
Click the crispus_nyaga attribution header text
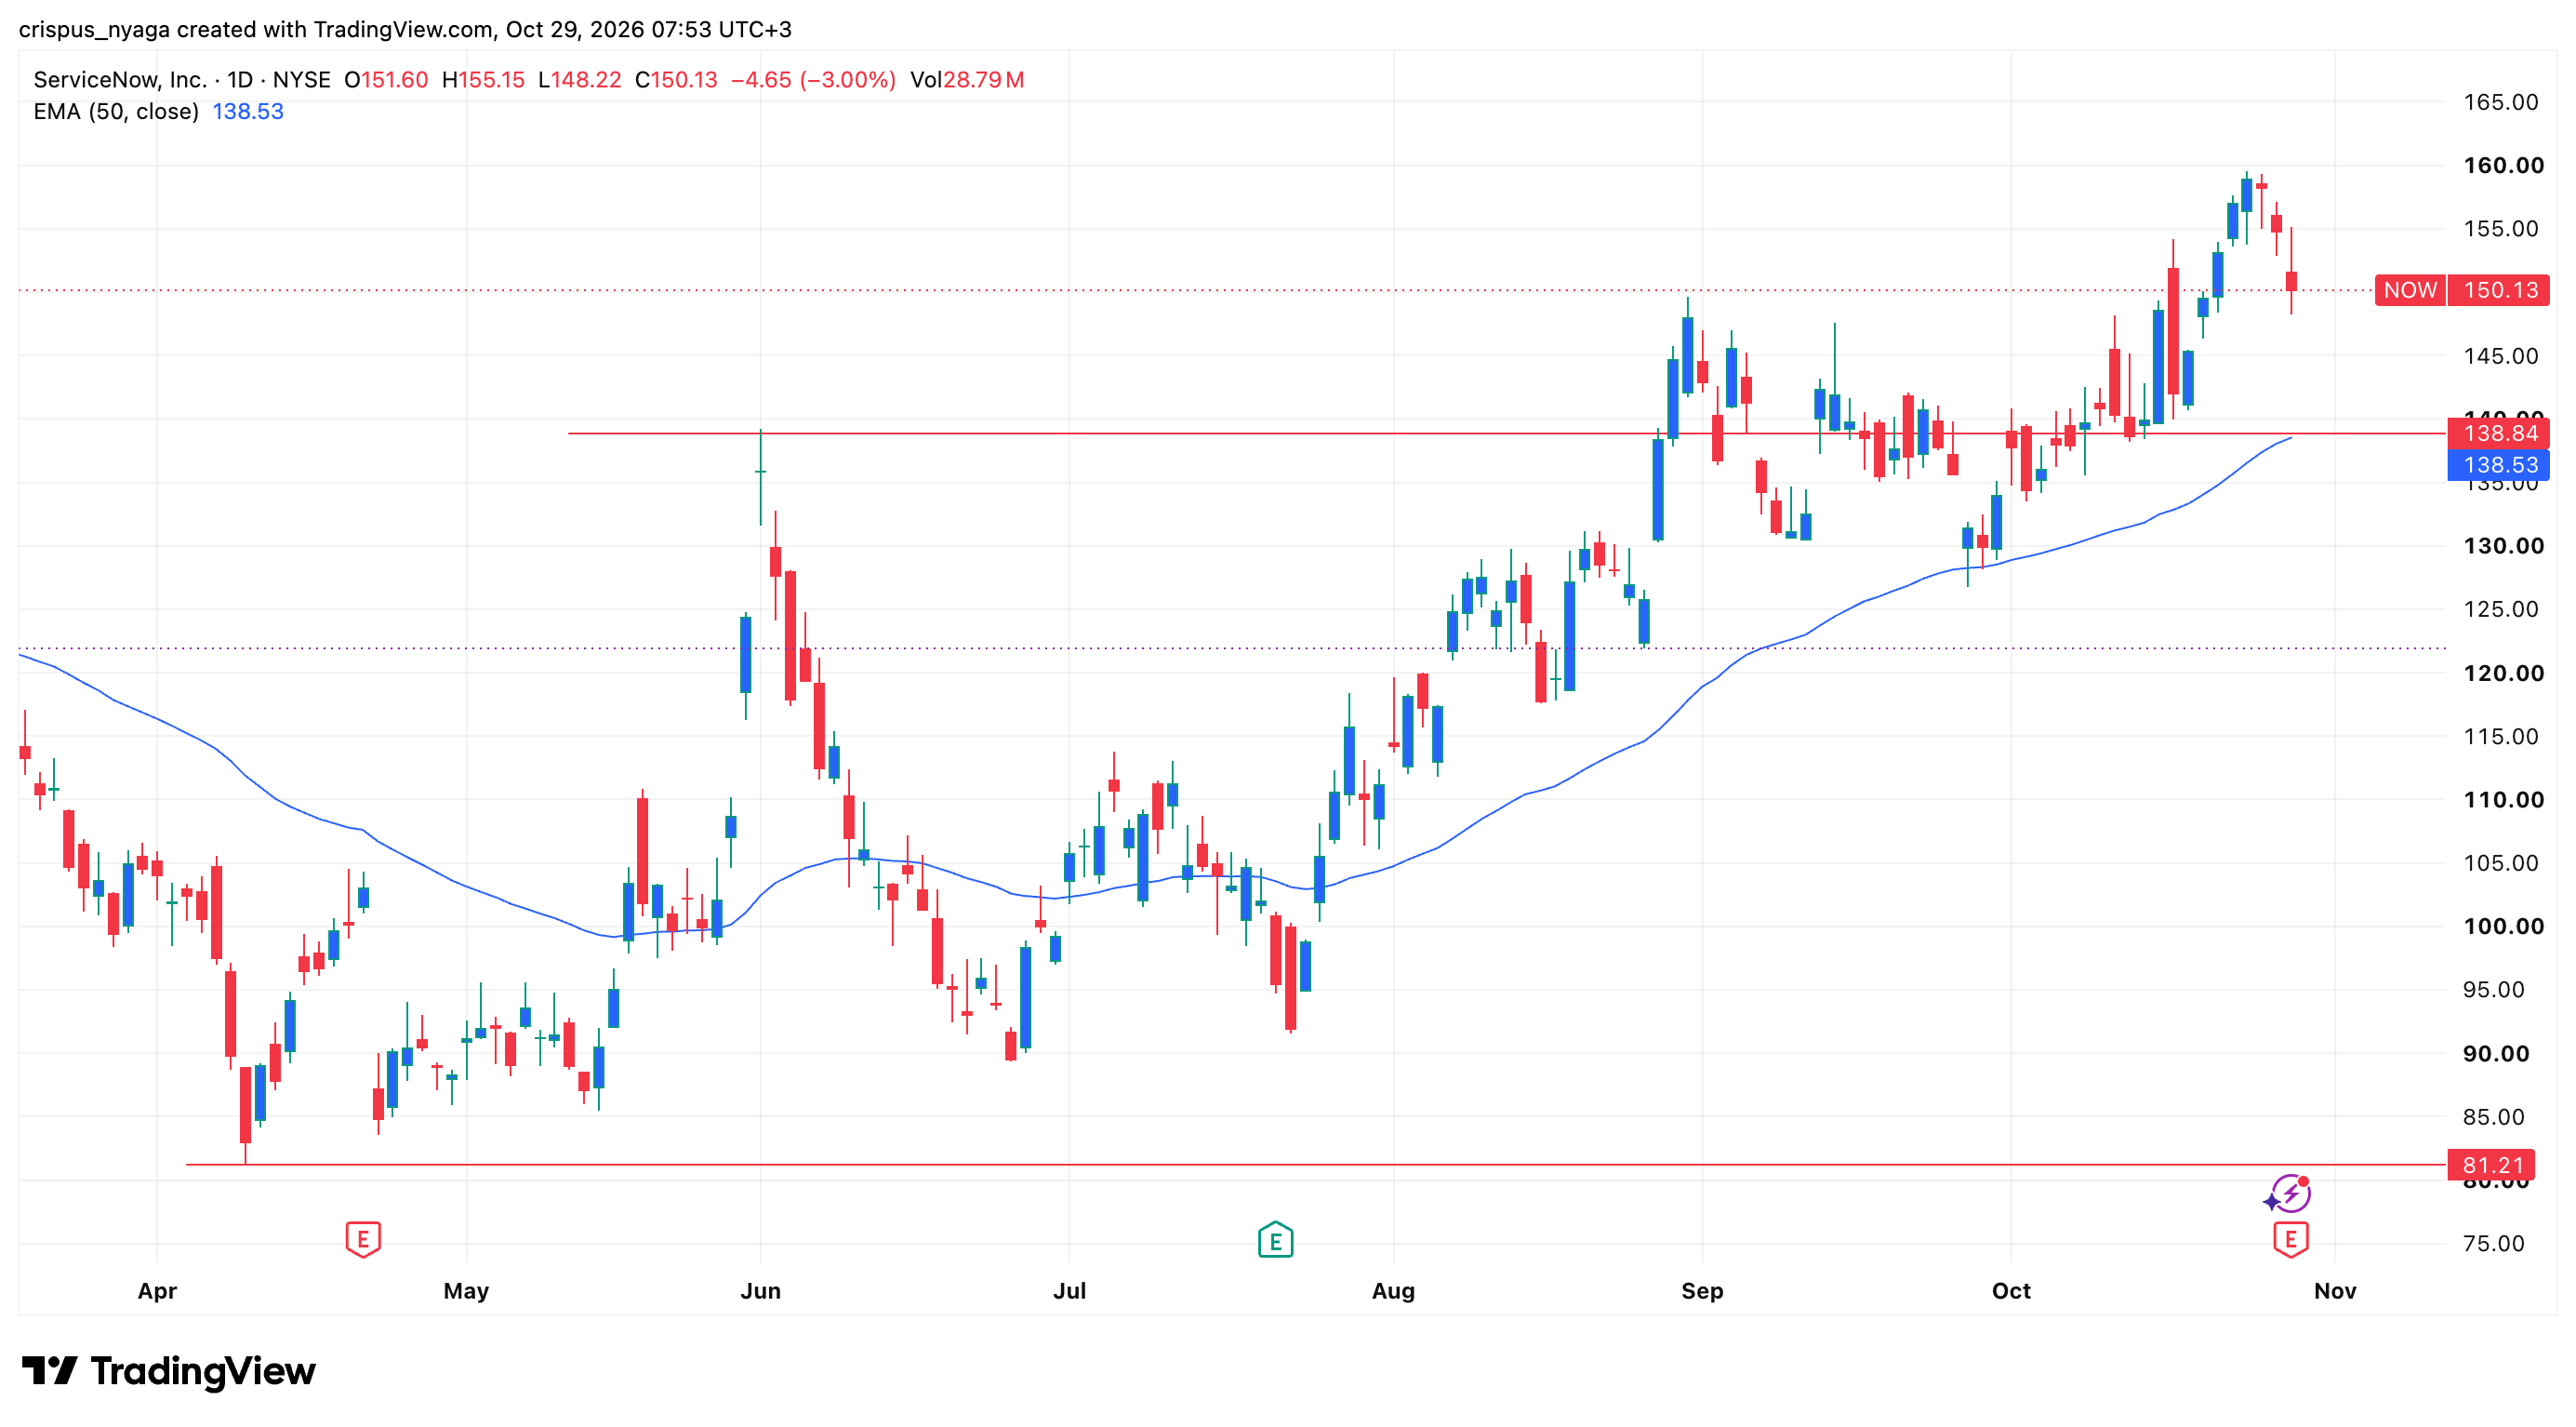click(405, 29)
